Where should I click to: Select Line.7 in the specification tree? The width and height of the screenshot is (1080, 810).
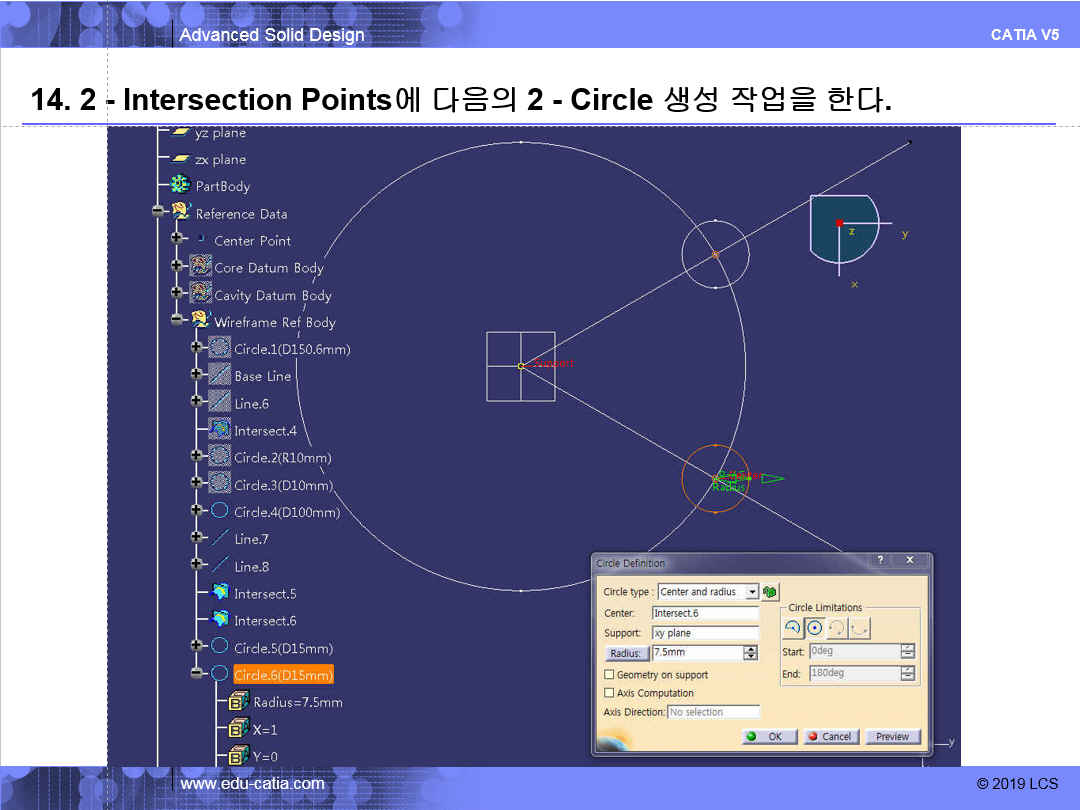click(251, 539)
